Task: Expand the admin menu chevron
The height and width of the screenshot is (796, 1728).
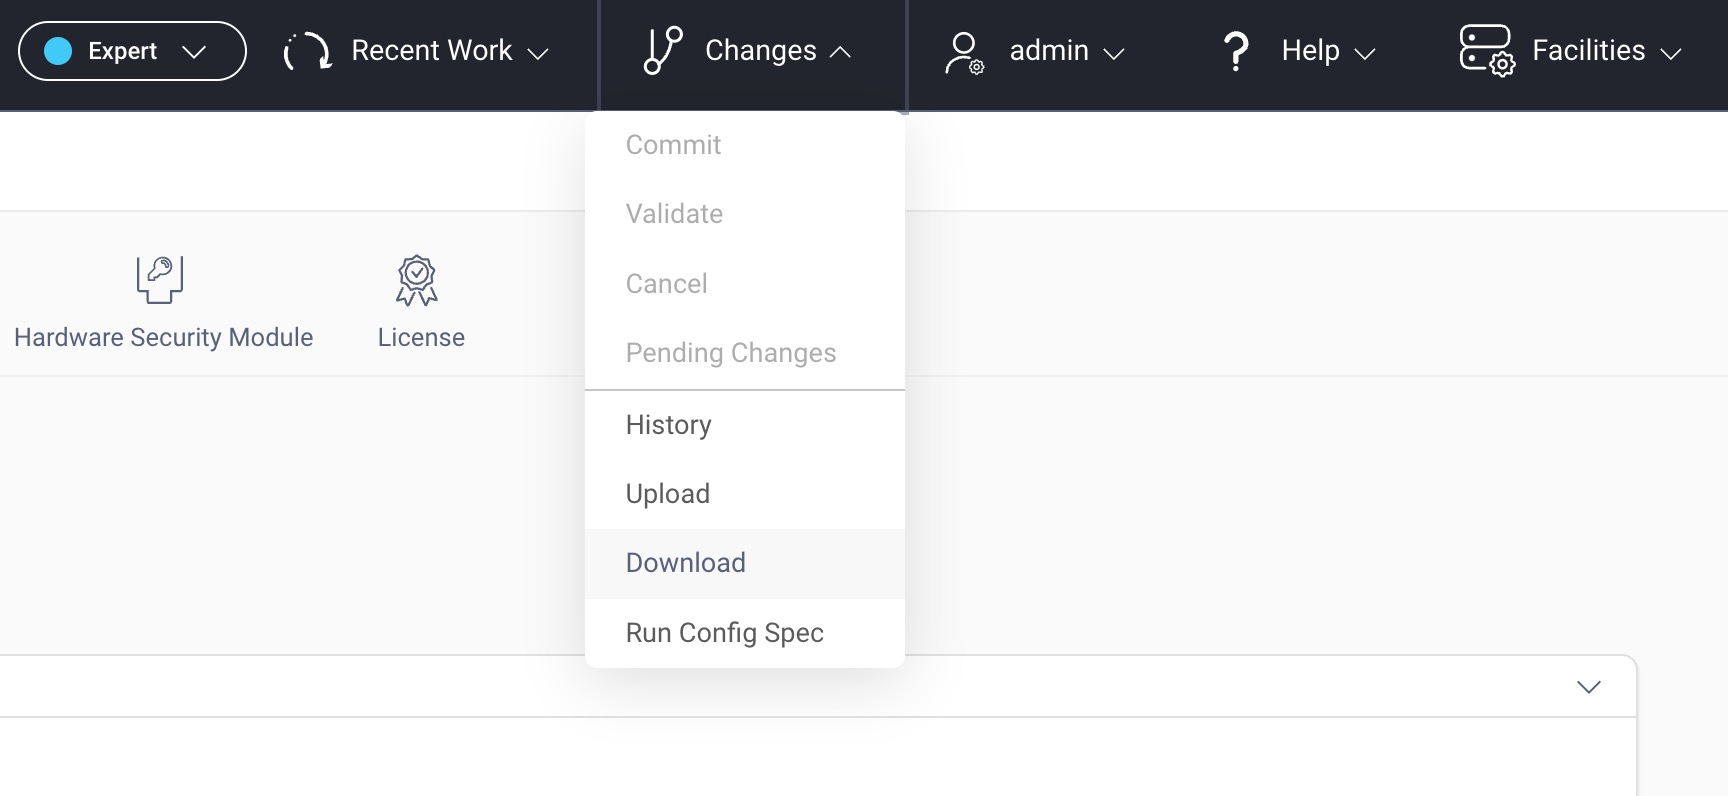Action: click(x=1114, y=54)
